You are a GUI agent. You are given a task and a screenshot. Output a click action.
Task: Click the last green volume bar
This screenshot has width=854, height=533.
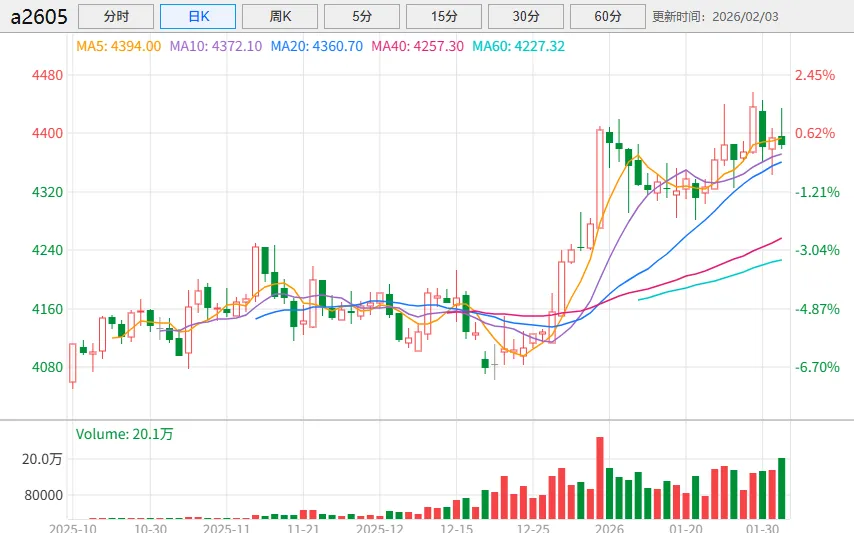(x=782, y=488)
